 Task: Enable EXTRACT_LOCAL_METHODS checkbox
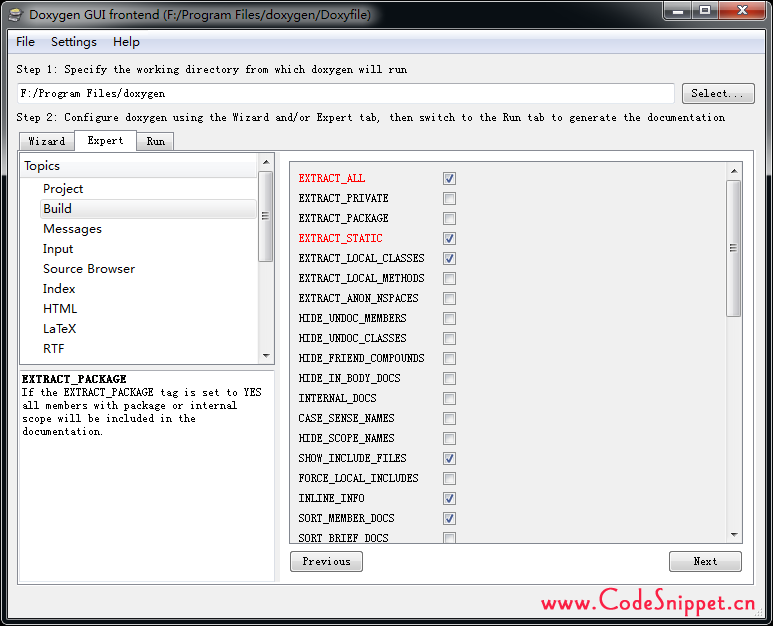click(449, 278)
